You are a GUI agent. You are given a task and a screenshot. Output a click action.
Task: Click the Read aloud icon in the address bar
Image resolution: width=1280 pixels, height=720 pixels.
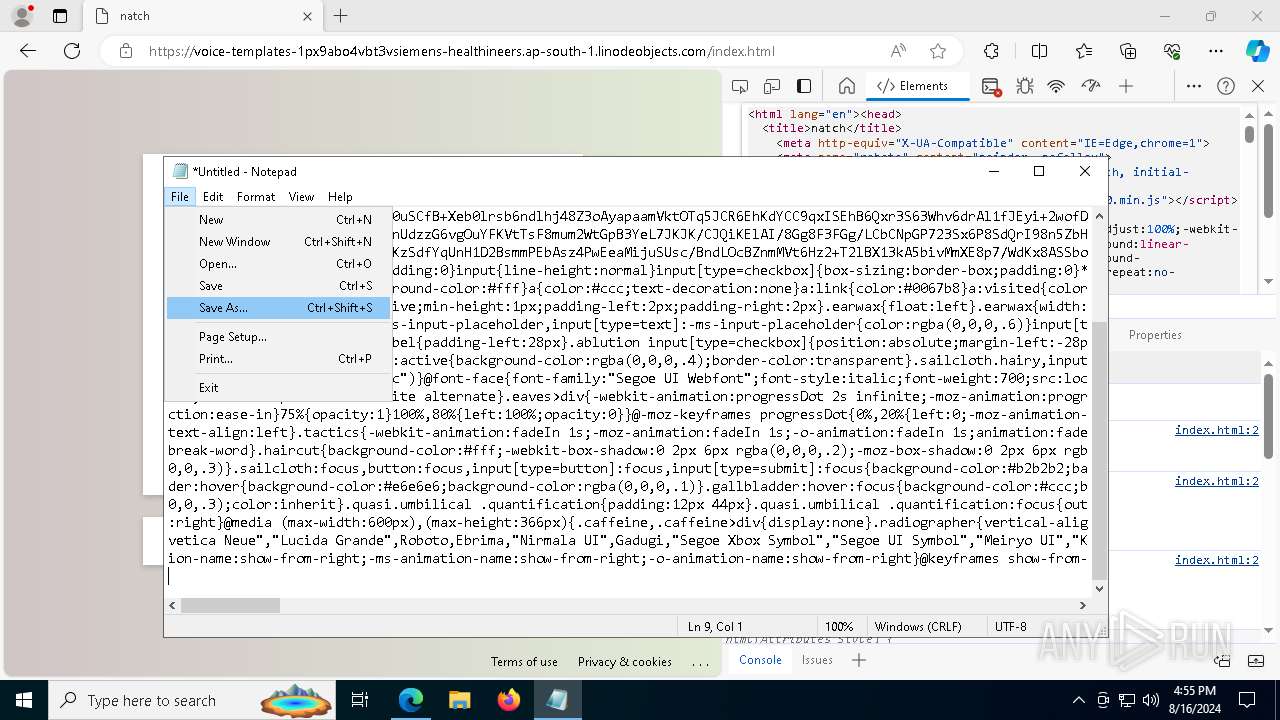point(898,51)
